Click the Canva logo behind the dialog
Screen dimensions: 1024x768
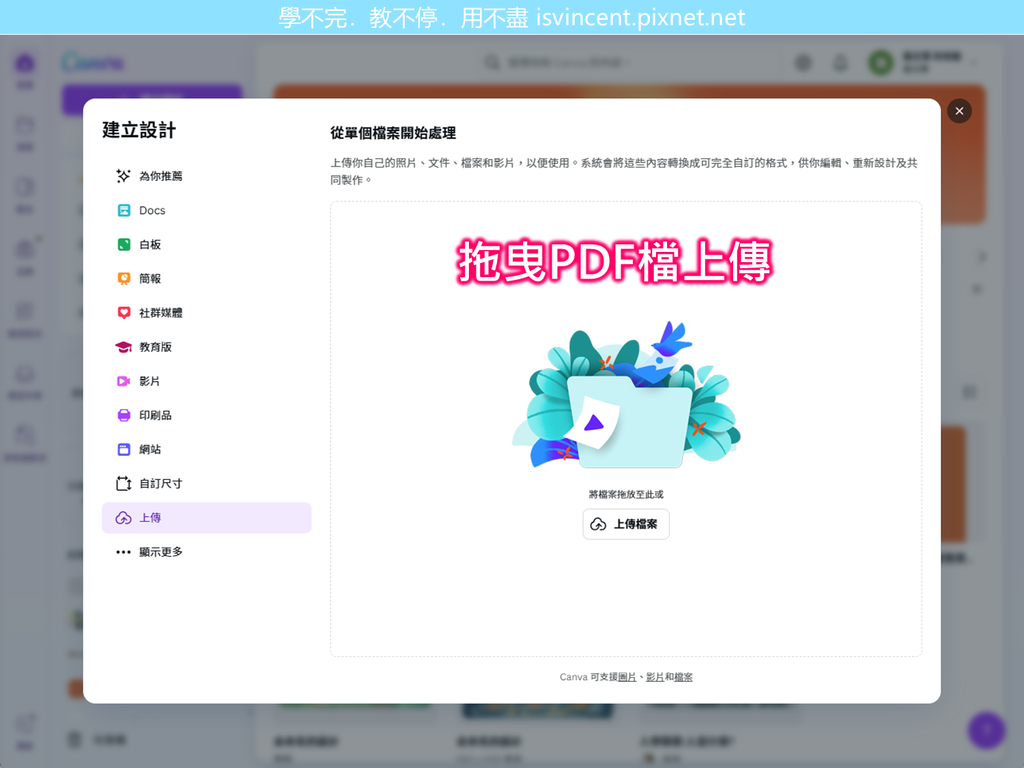[x=92, y=63]
